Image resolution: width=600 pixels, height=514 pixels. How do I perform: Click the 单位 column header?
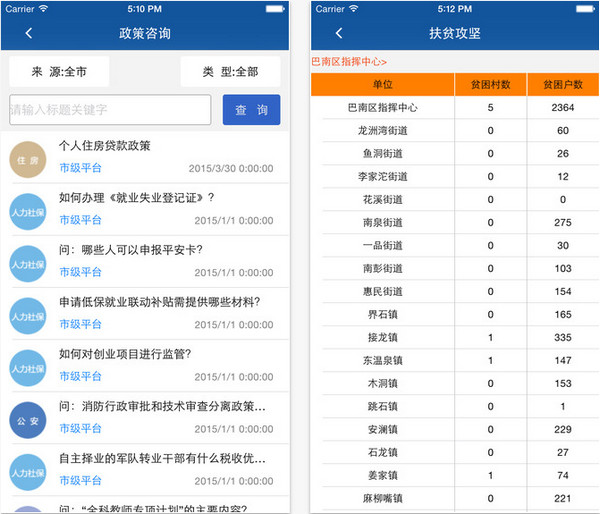coord(383,84)
